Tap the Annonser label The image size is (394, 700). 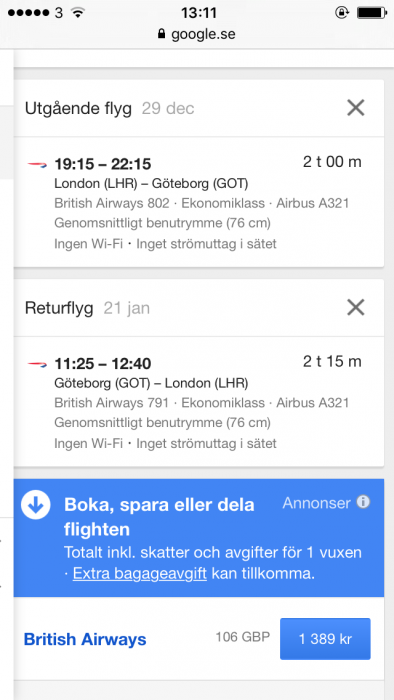click(316, 503)
